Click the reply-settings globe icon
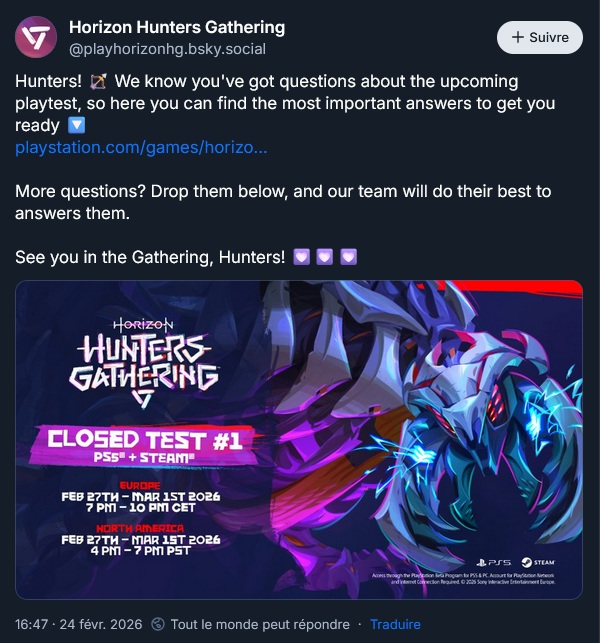This screenshot has width=600, height=643. [158, 625]
